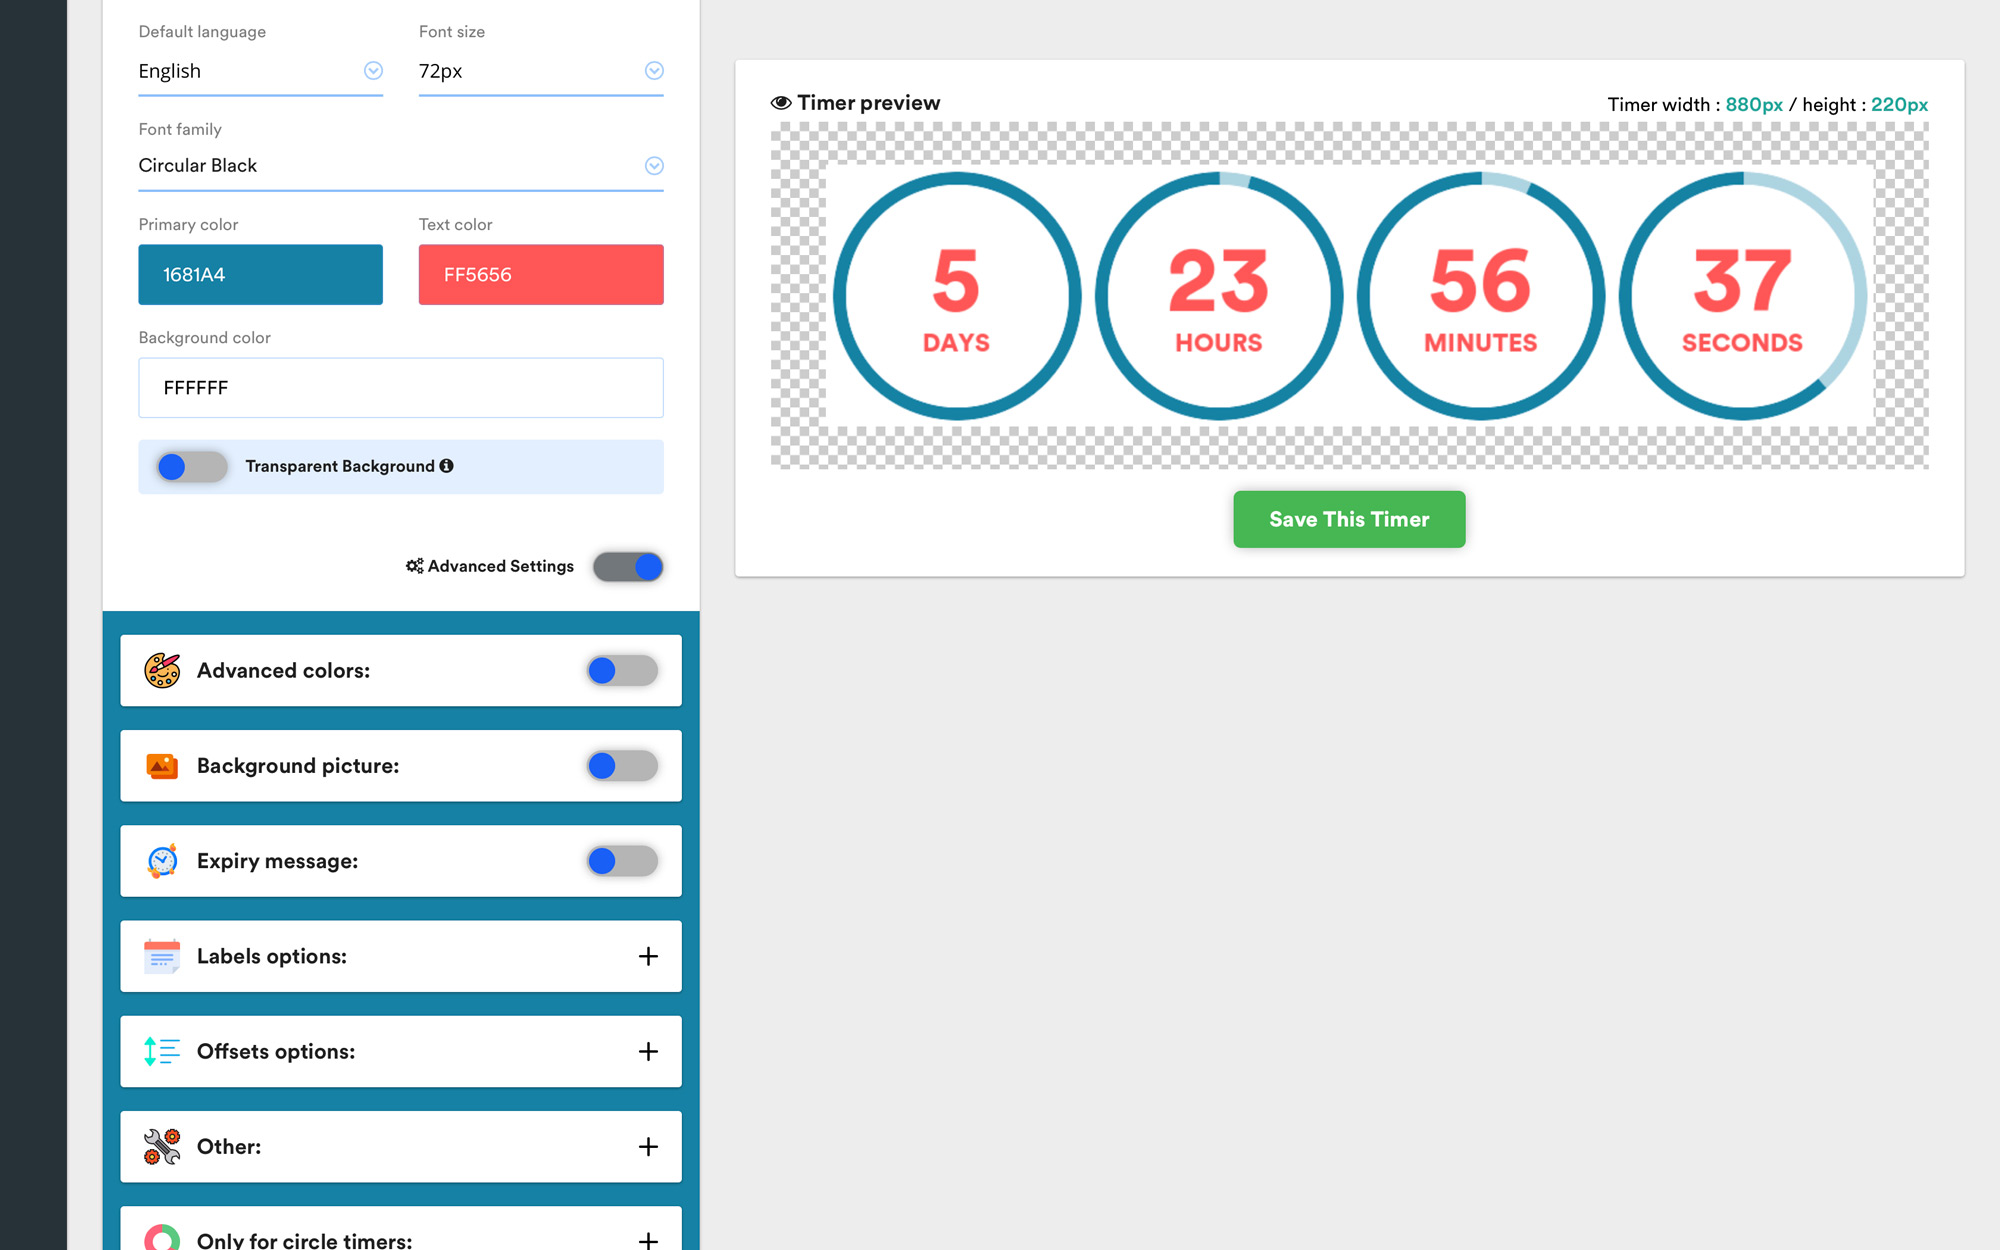Click the eye icon beside Timer preview
This screenshot has width=2000, height=1250.
pos(780,102)
